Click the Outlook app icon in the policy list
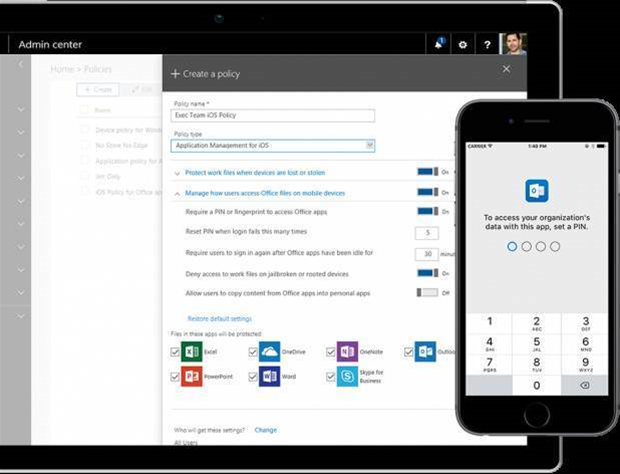Viewport: 620px width, 474px height. coord(425,351)
